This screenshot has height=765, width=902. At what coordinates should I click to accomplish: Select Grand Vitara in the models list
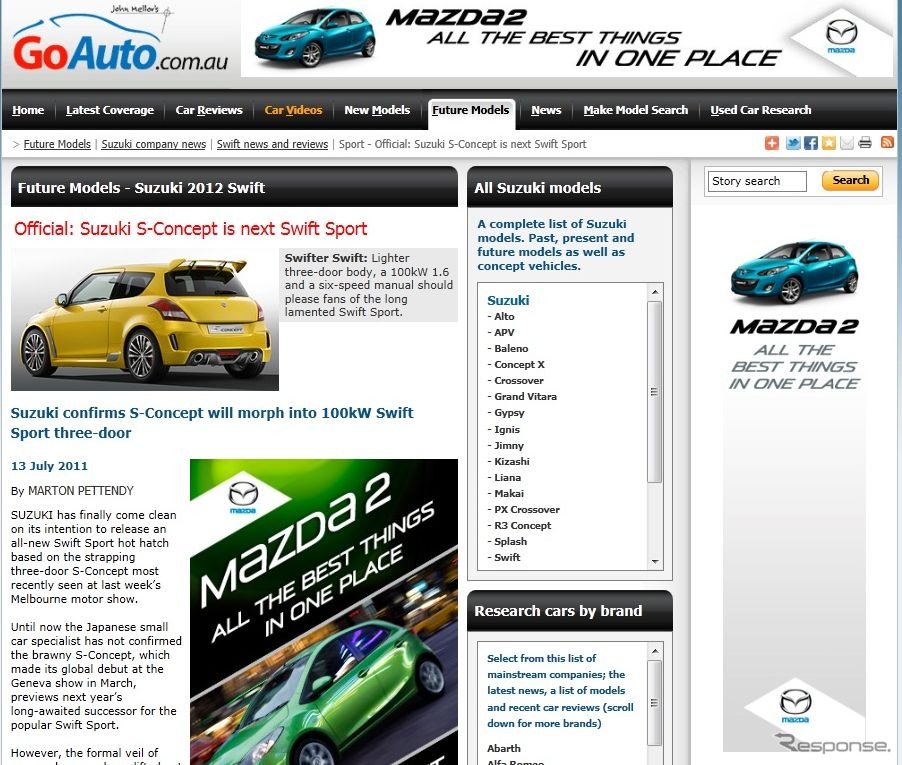pyautogui.click(x=525, y=397)
